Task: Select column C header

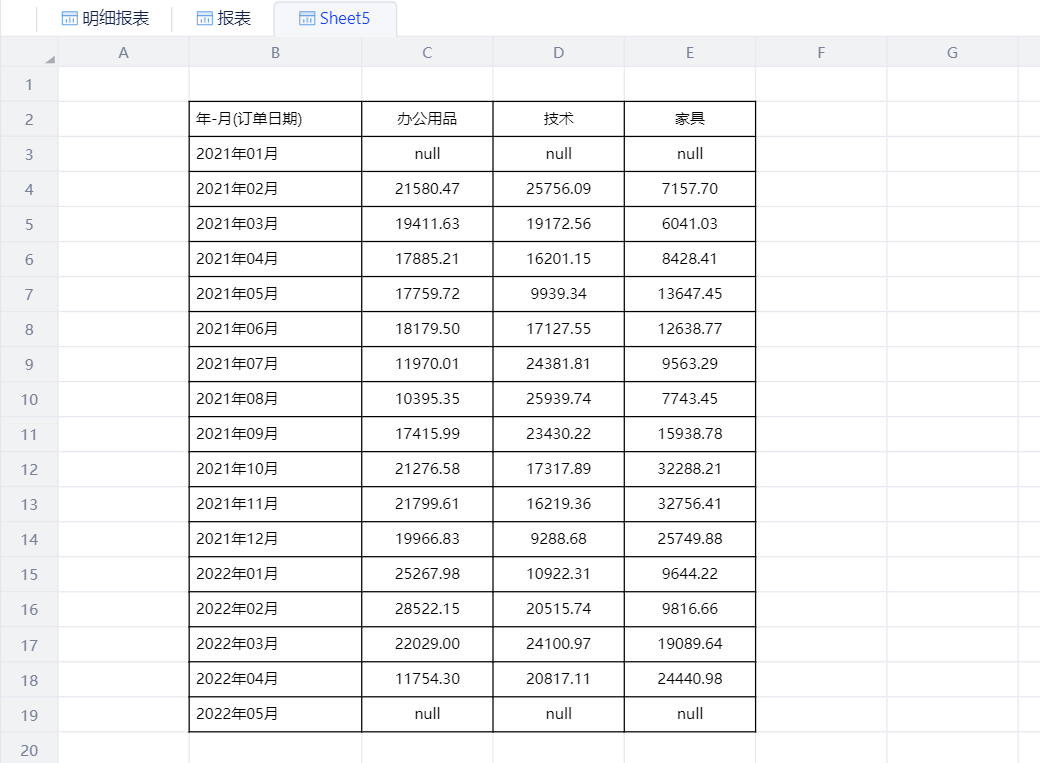Action: click(427, 52)
